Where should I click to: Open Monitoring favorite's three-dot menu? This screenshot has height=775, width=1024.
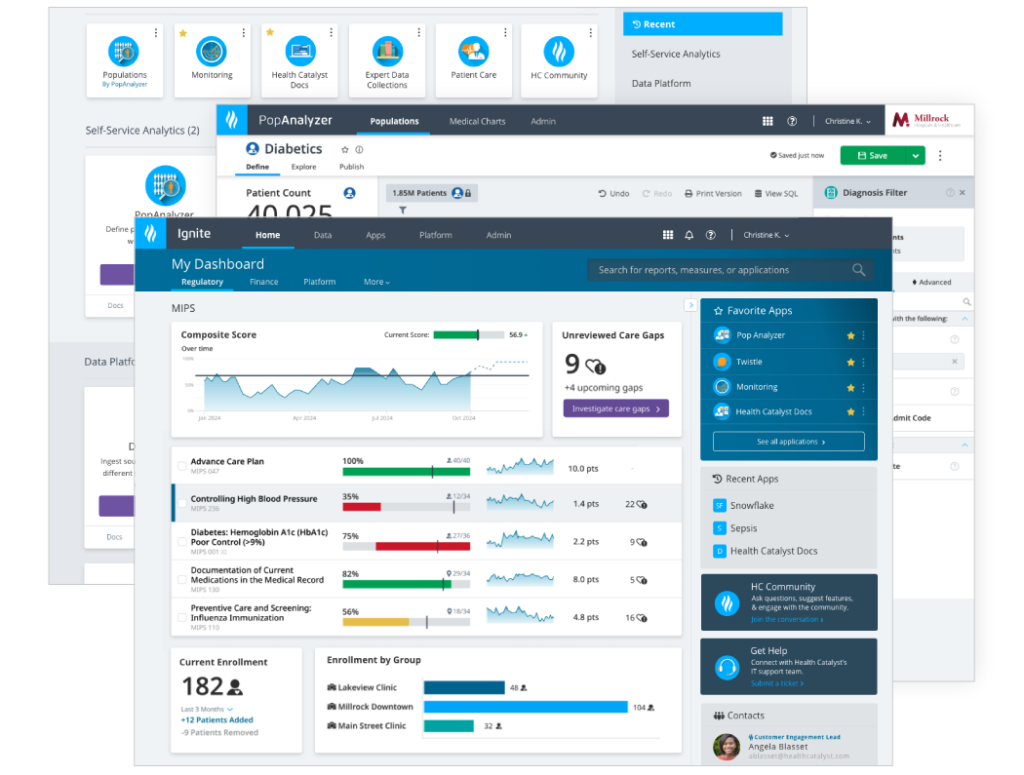click(x=863, y=387)
